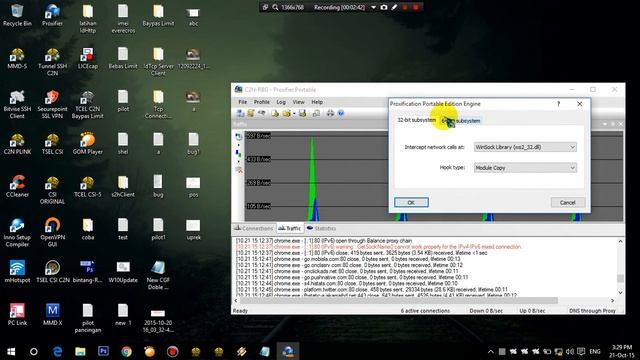
Task: Open Photoshop from the taskbar
Action: [103, 351]
